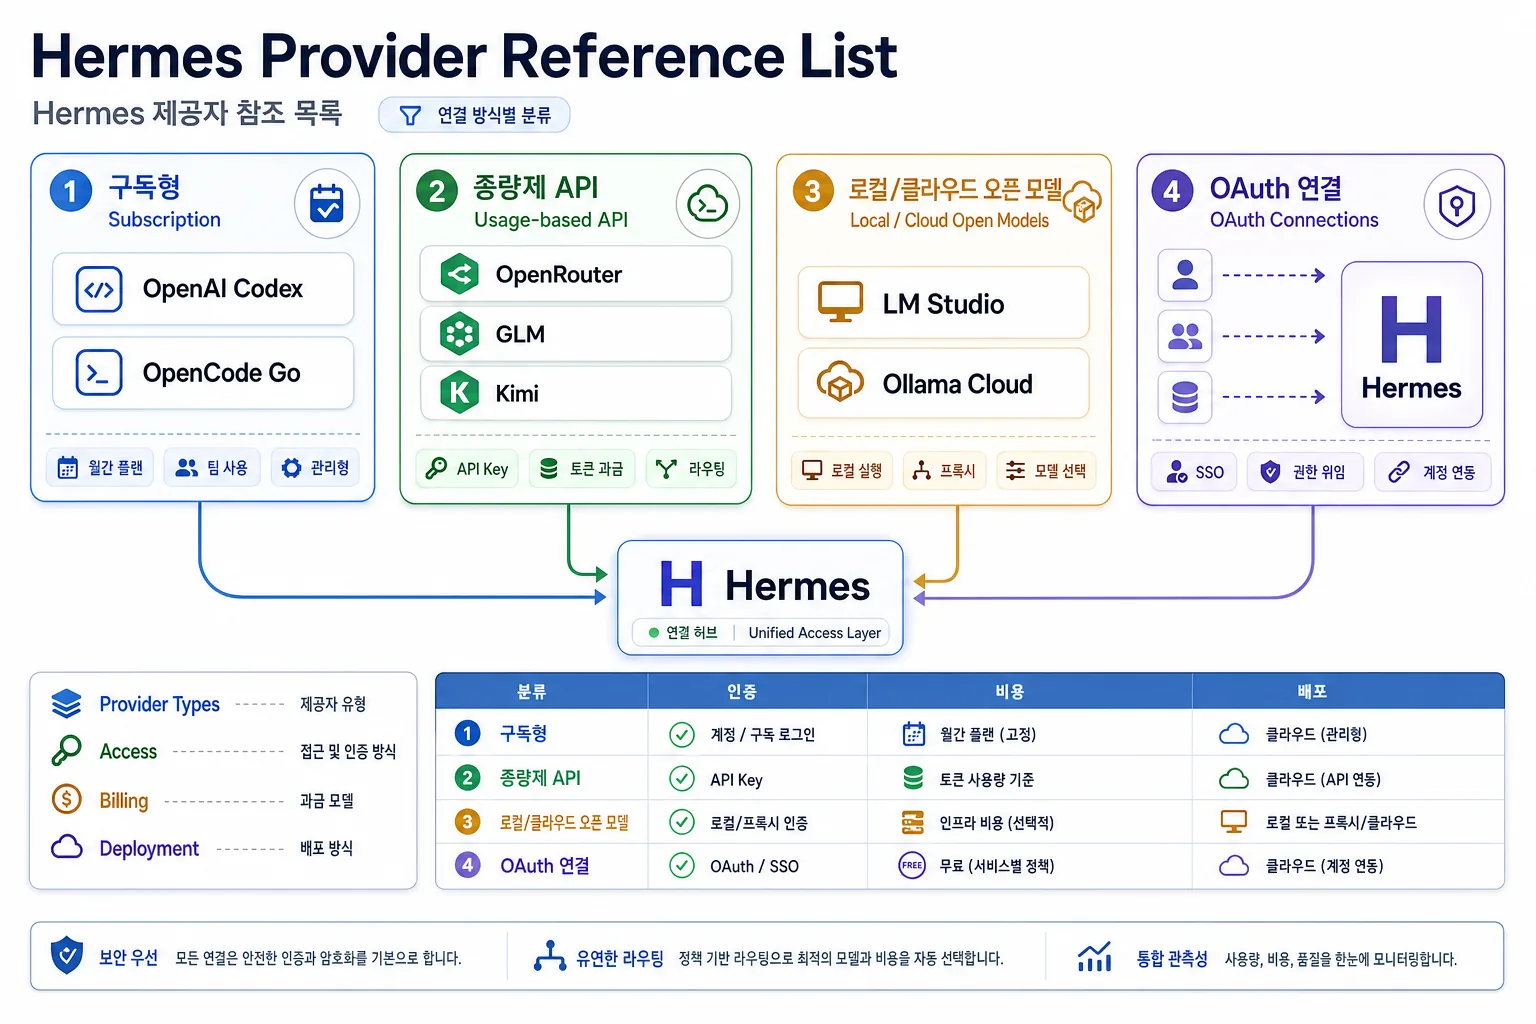Click the calendar check icon in Subscription card
1536x1024 pixels.
tap(327, 204)
